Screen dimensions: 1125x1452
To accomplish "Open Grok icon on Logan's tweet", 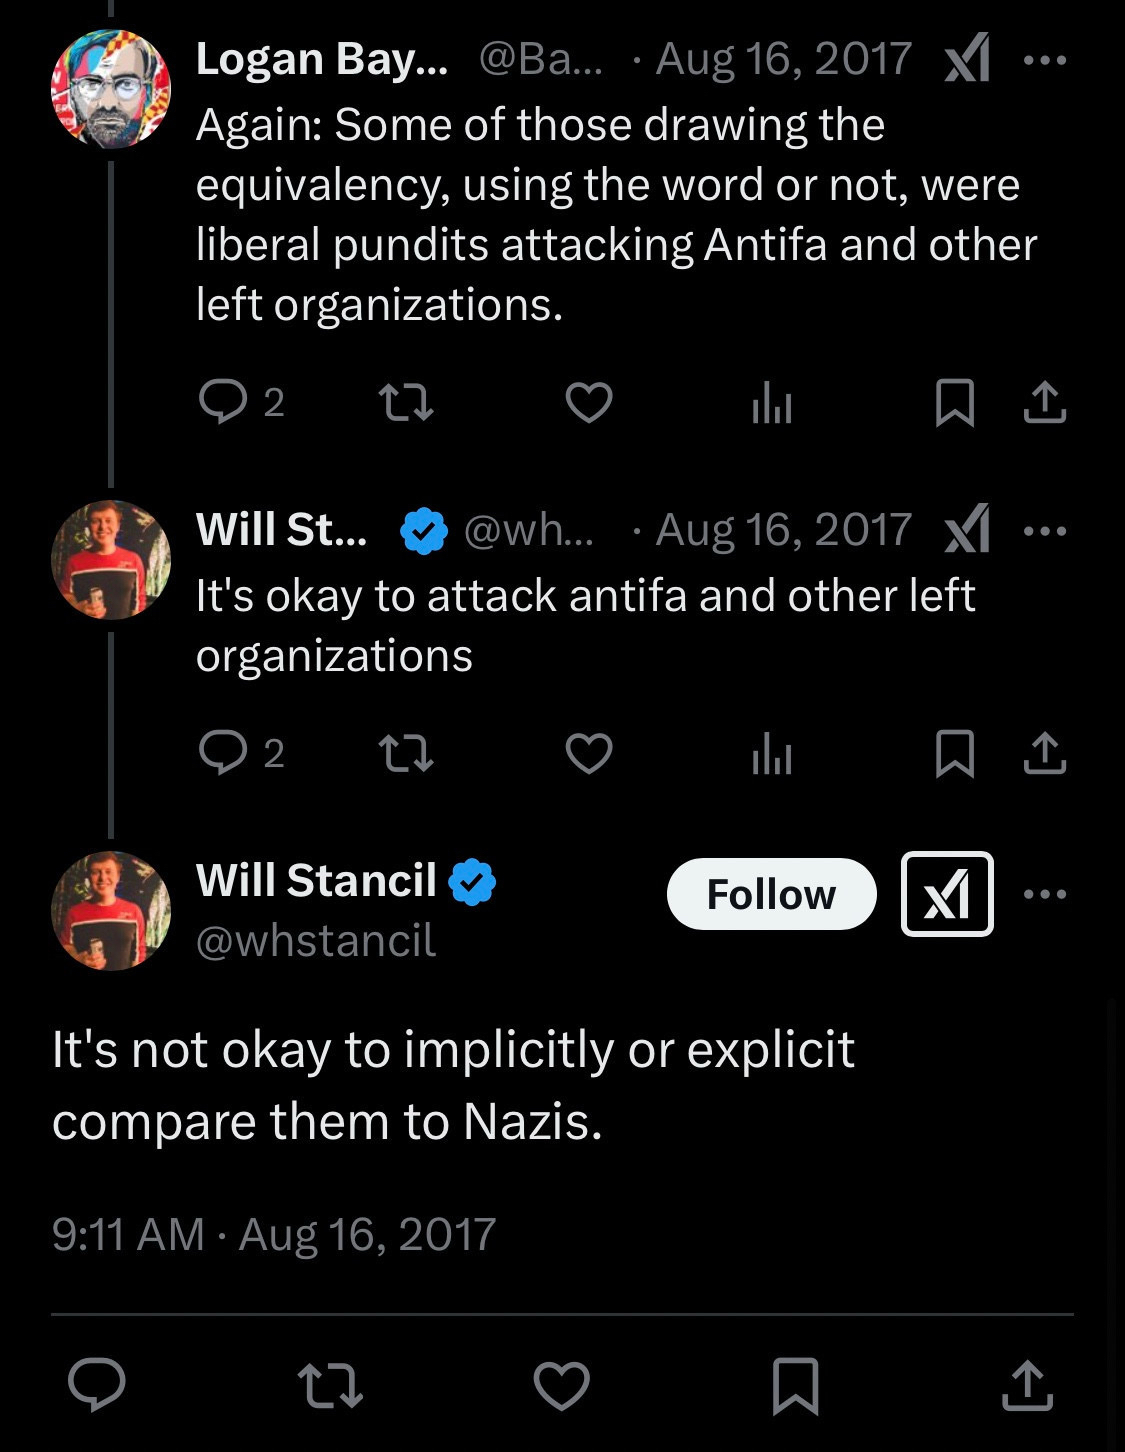I will point(967,58).
